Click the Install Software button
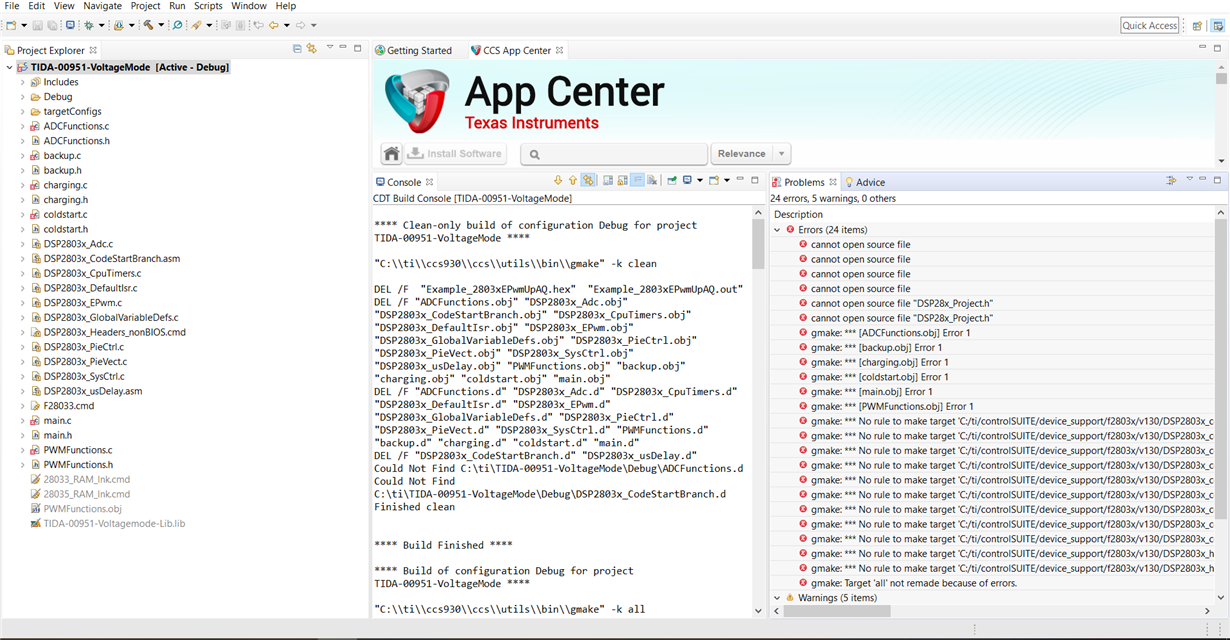The height and width of the screenshot is (640, 1230). pos(456,154)
